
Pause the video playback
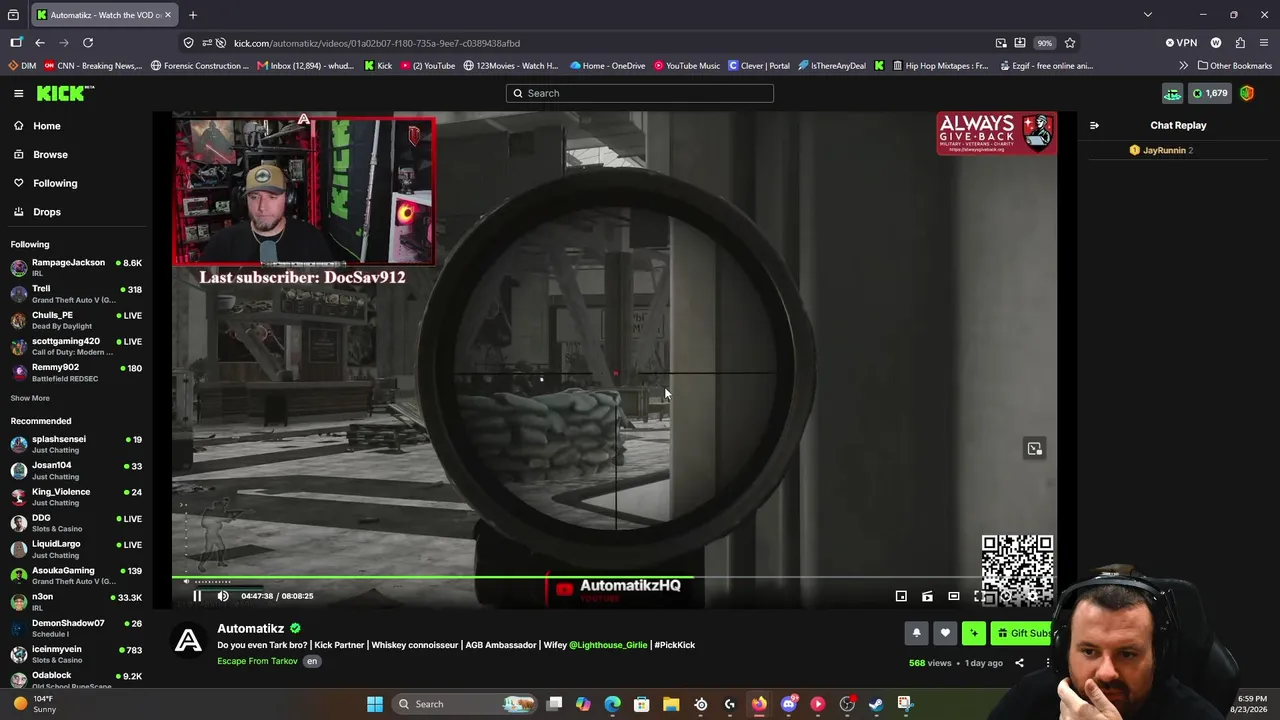[197, 596]
